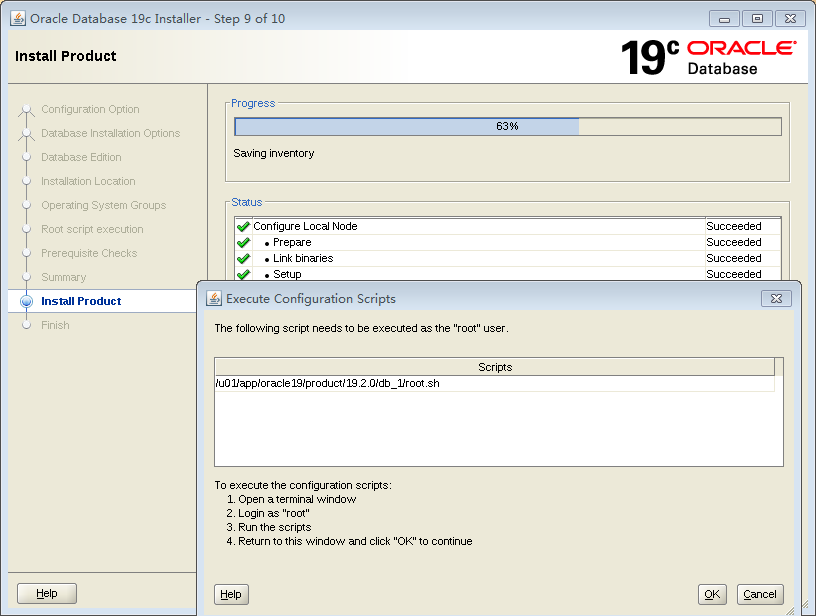Screen dimensions: 816x616
Task: Select the Summary step in the sidebar
Action: pyautogui.click(x=66, y=277)
